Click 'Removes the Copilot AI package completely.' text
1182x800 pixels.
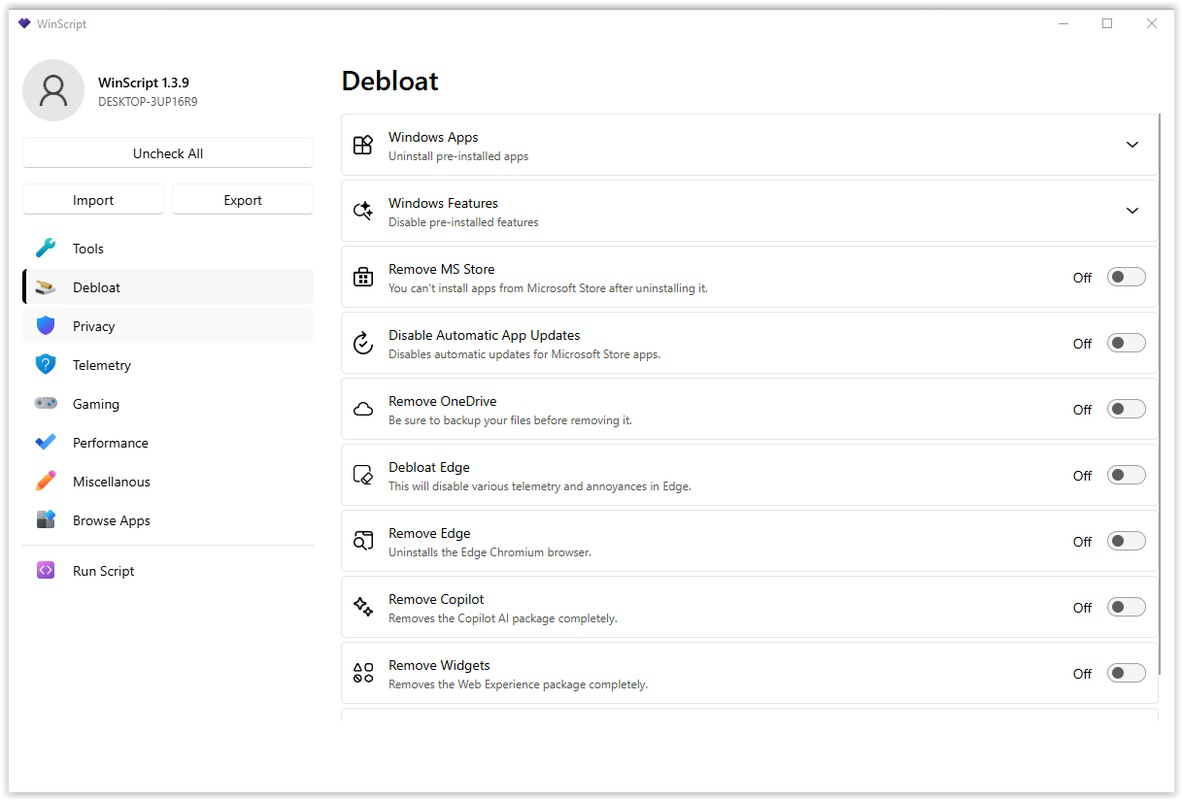tap(503, 618)
